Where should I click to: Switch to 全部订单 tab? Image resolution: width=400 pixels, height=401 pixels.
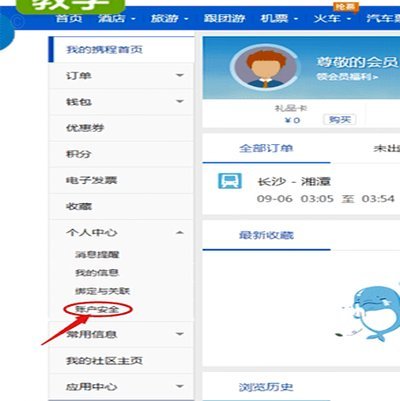click(266, 148)
